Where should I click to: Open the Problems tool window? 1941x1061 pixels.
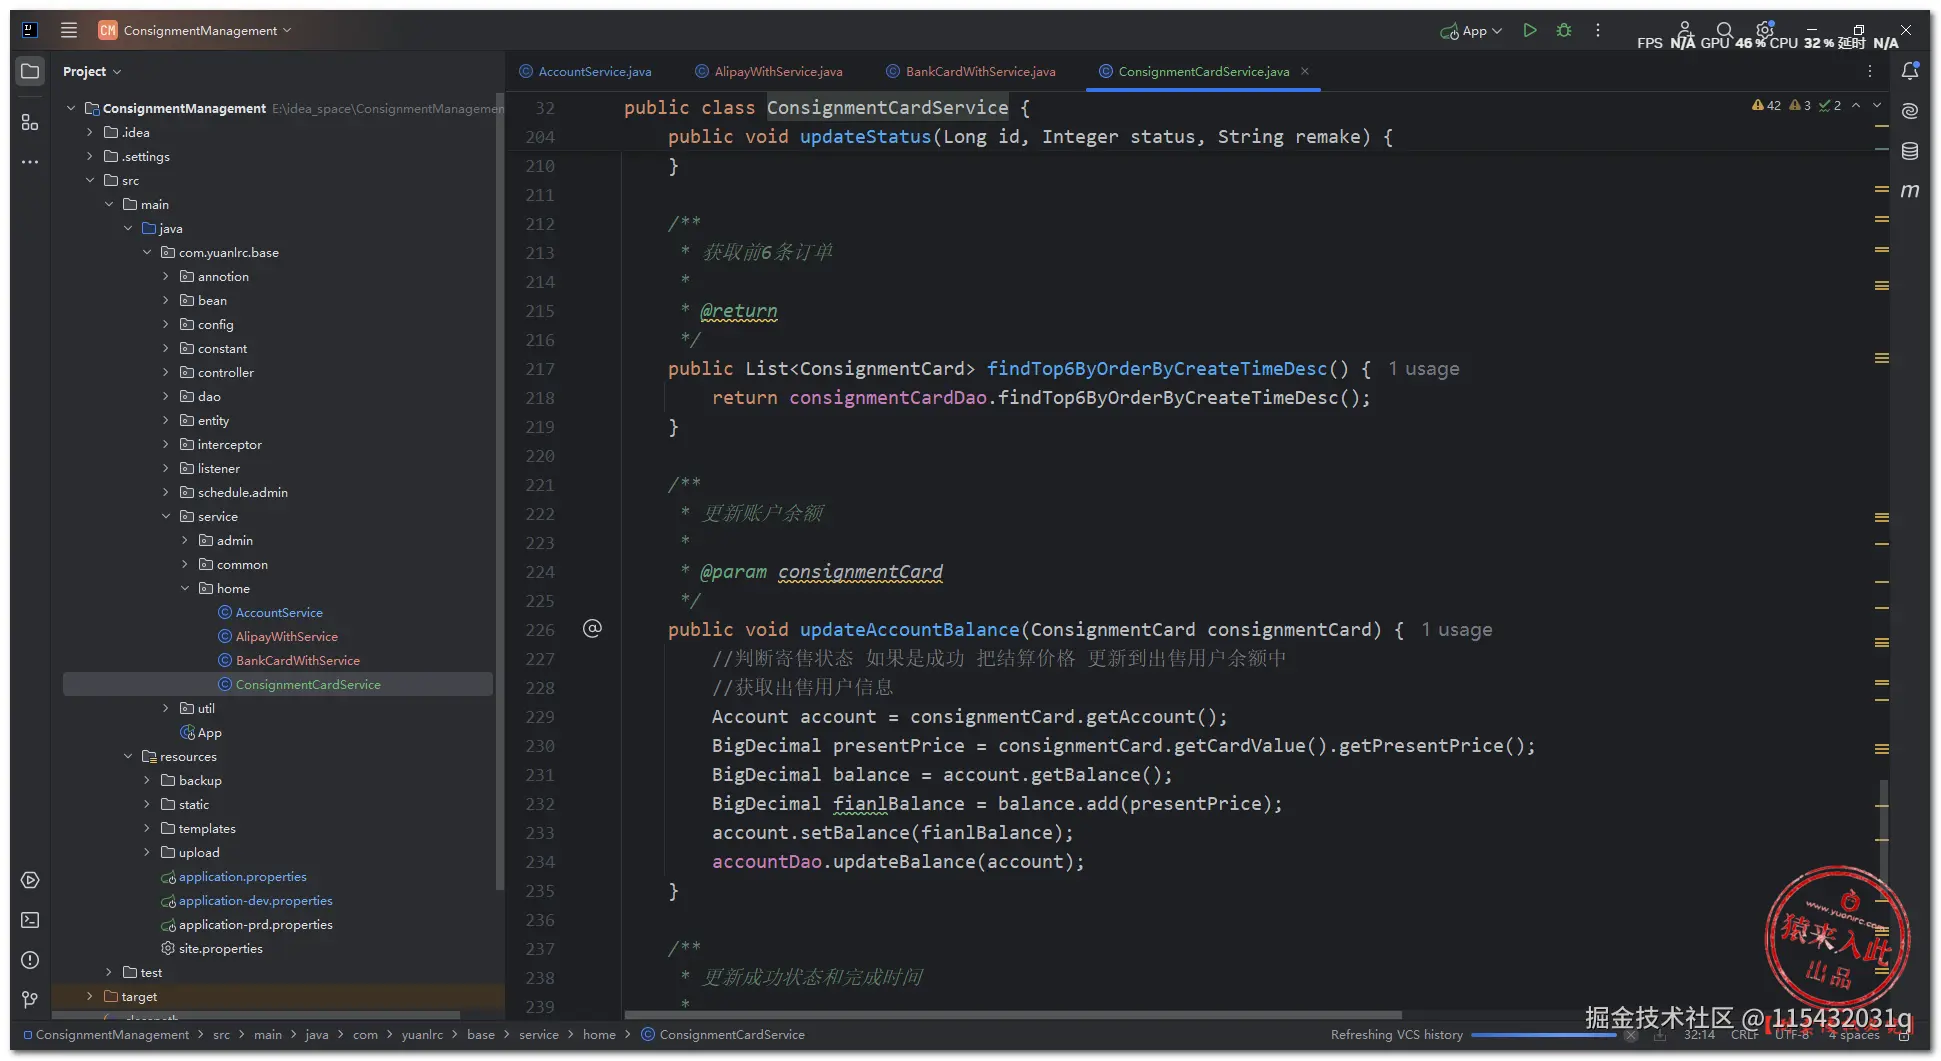[x=30, y=960]
